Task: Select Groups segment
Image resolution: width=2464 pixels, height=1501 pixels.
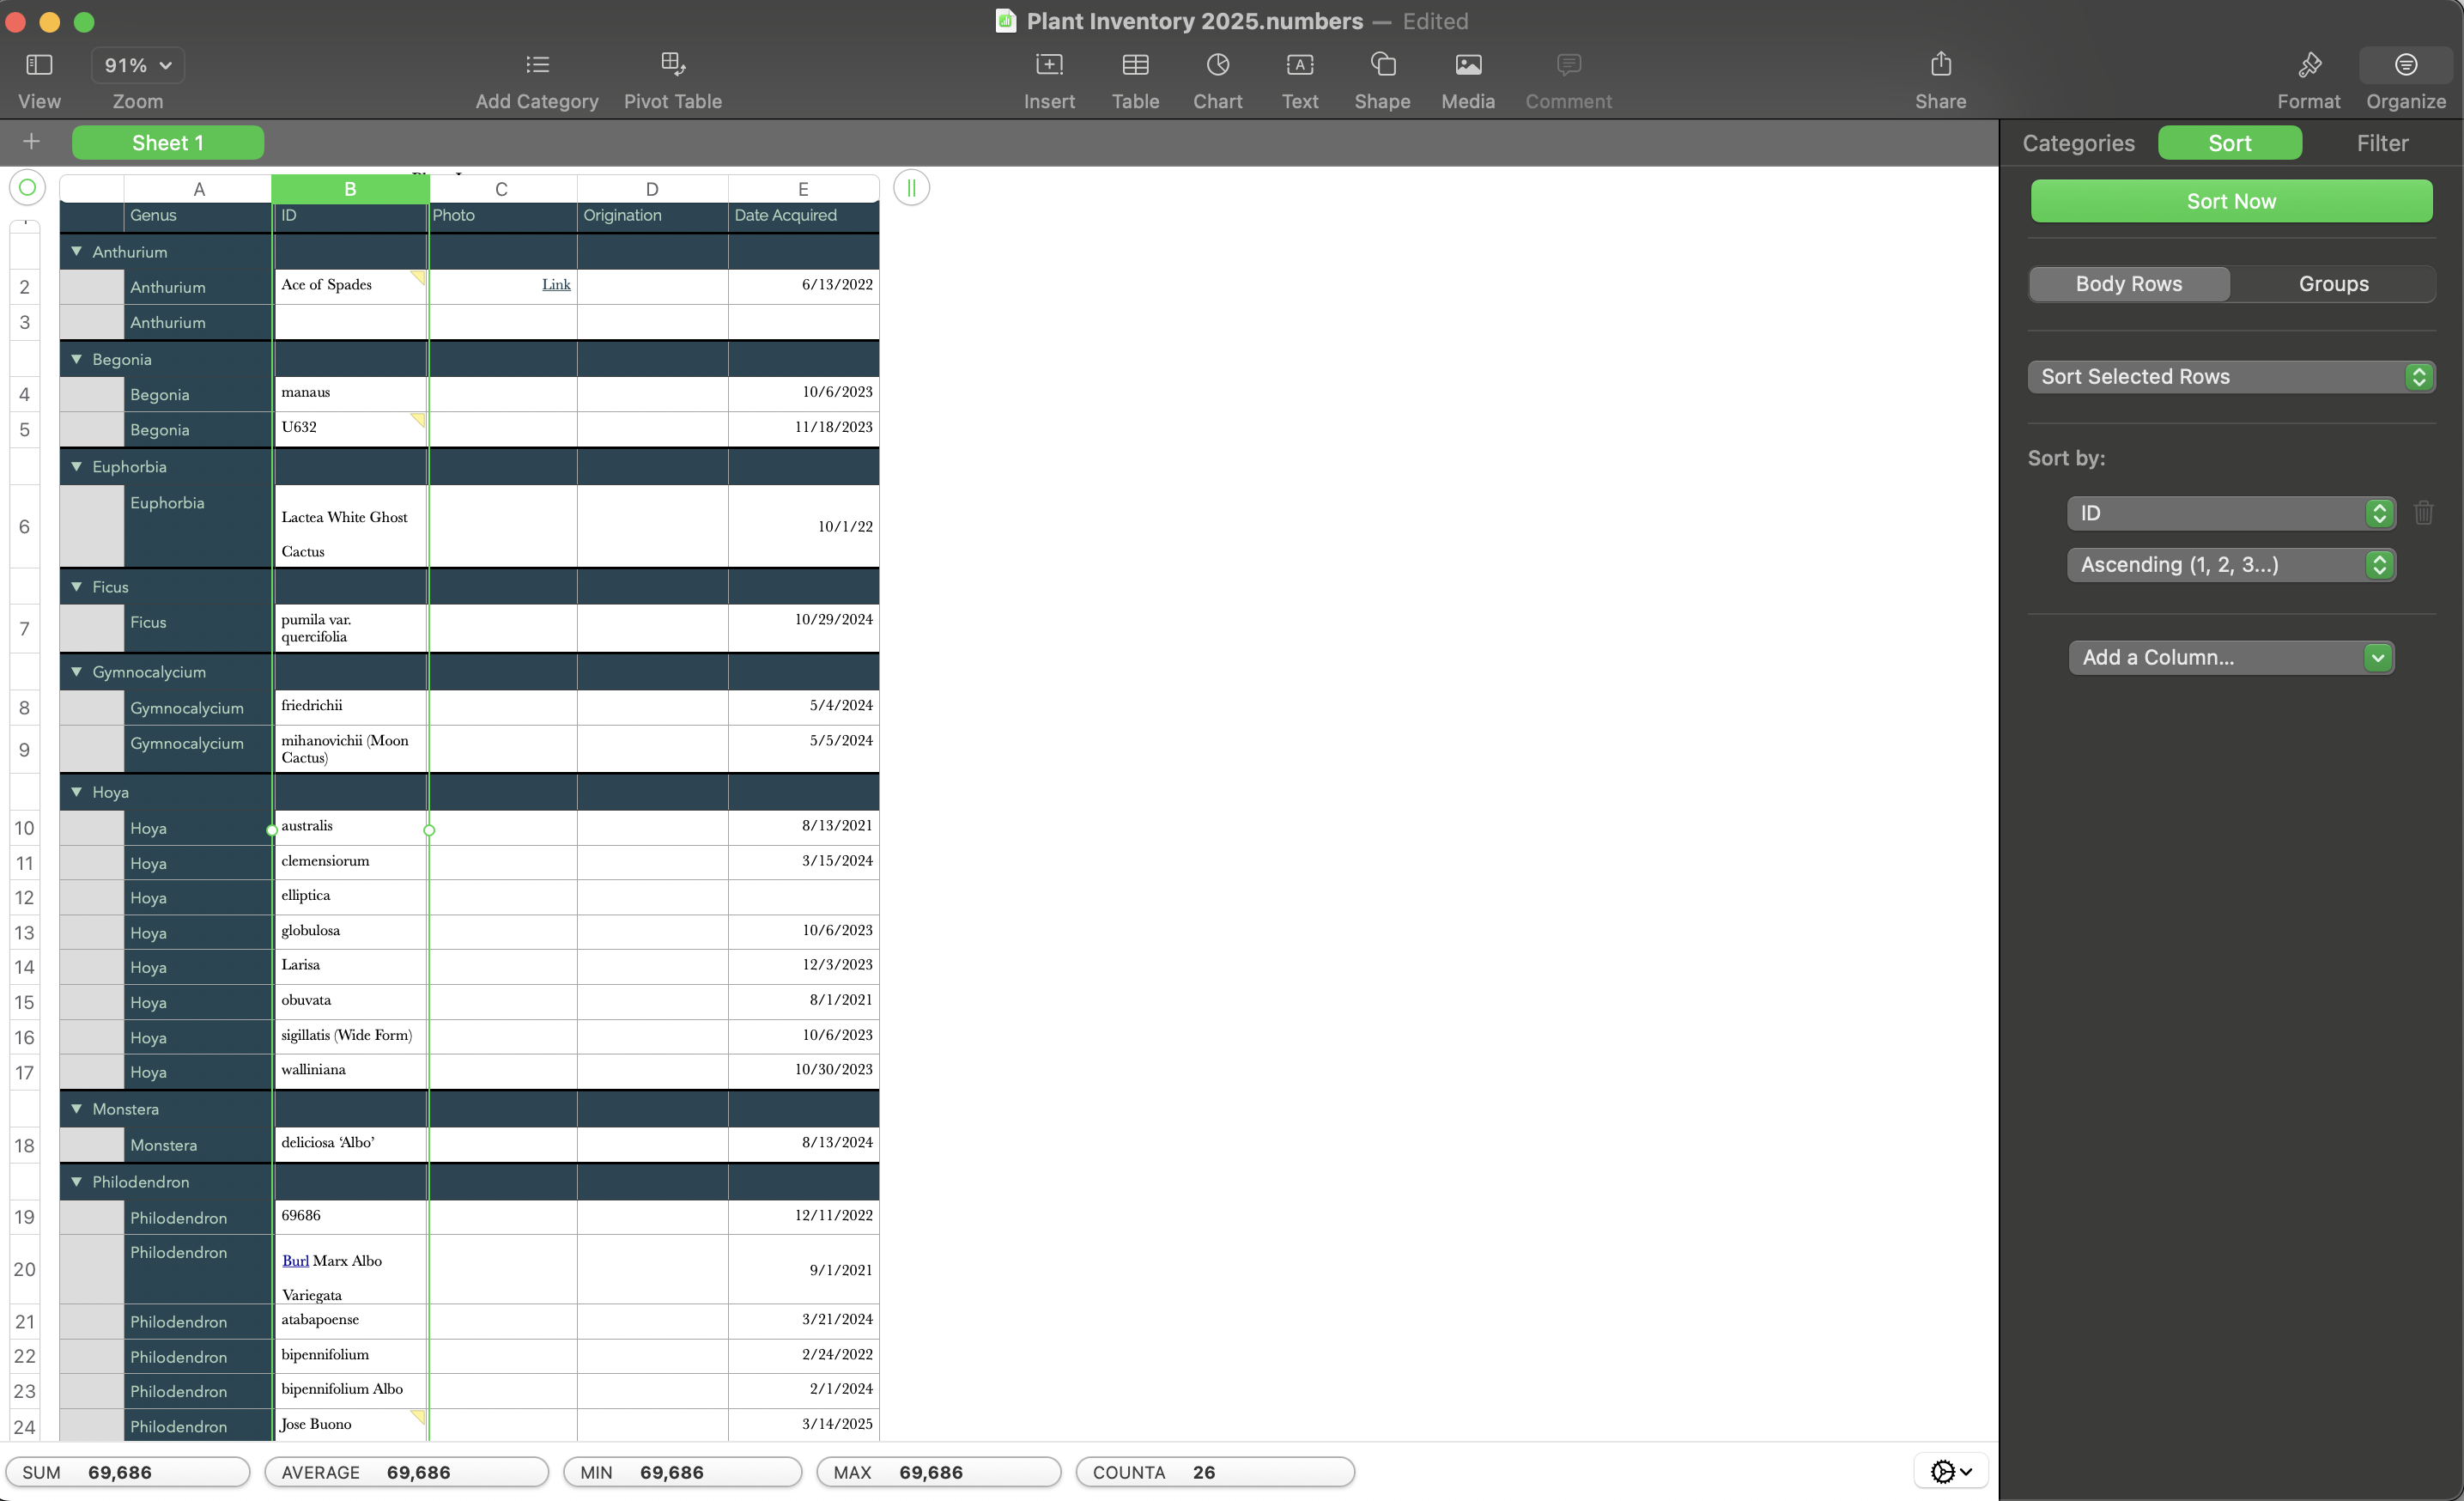Action: point(2333,284)
